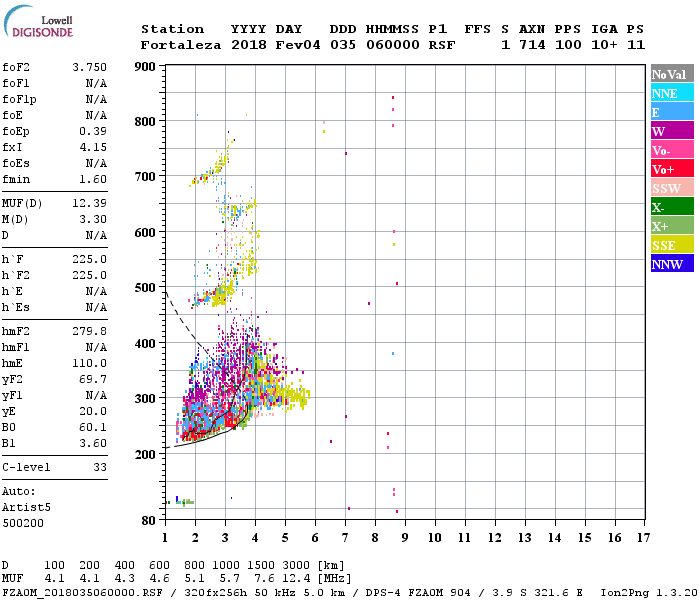Image resolution: width=700 pixels, height=600 pixels.
Task: Select the X+ light green legend swatch
Action: pyautogui.click(x=672, y=226)
